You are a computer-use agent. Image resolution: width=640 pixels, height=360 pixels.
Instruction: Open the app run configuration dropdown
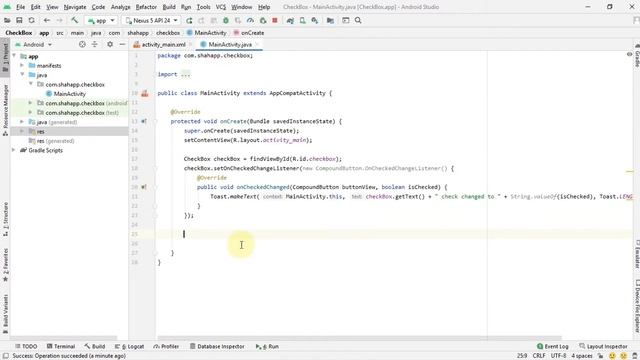coord(101,20)
